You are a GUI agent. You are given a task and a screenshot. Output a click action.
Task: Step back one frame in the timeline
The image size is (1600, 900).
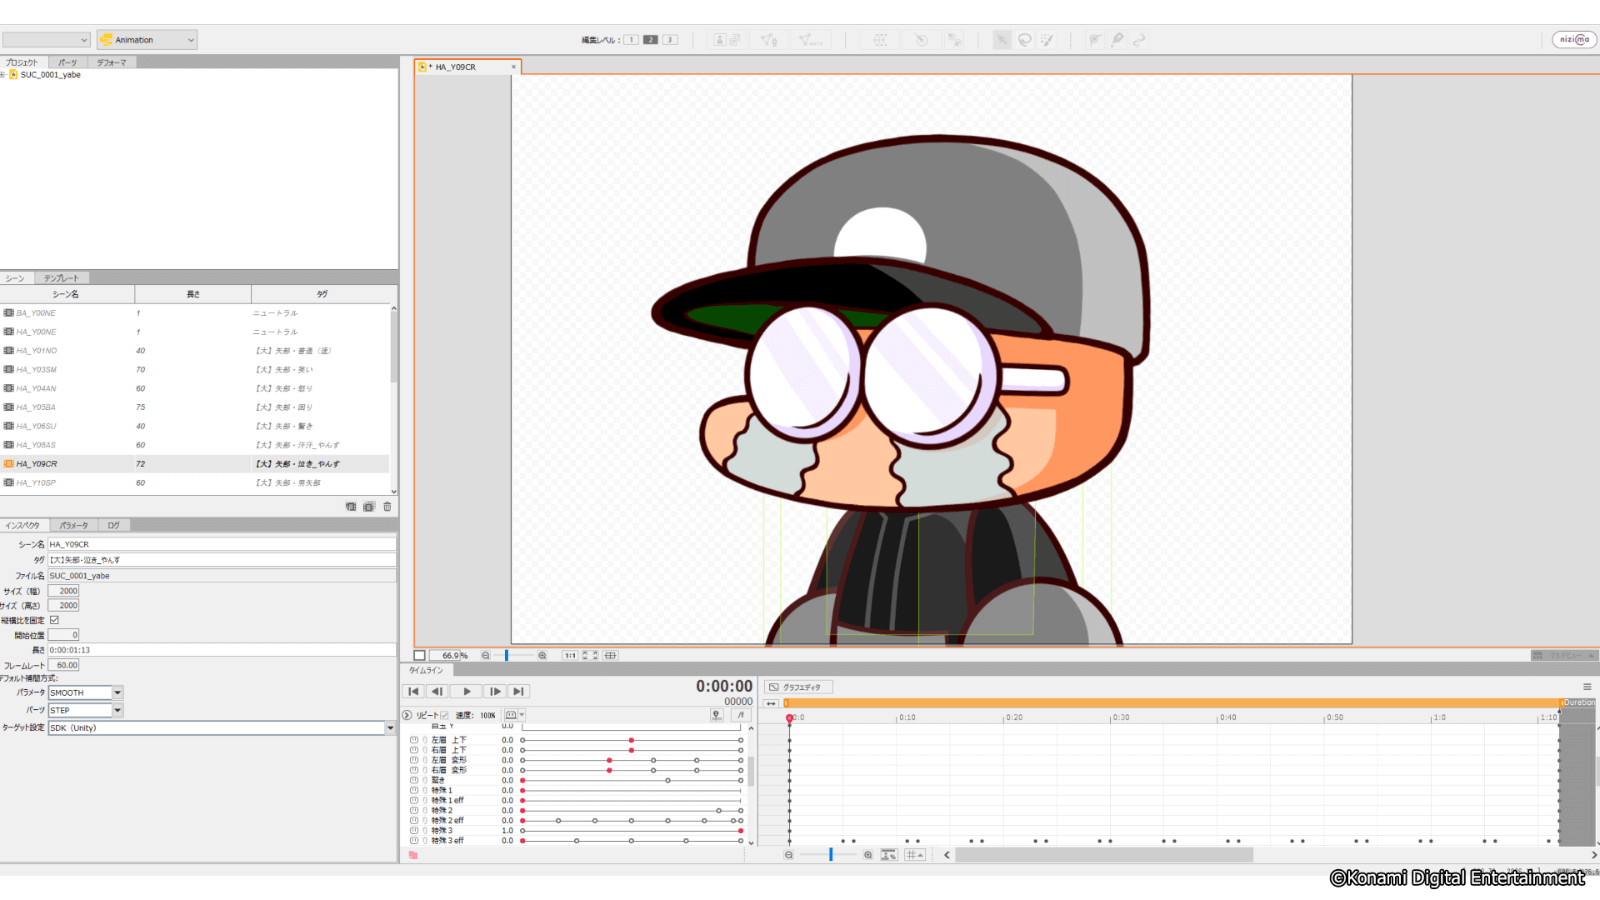click(437, 691)
